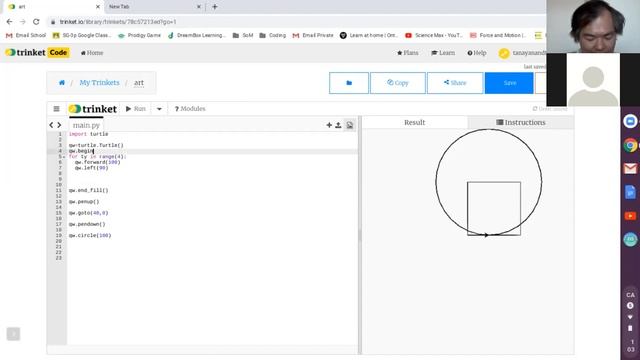This screenshot has width=640, height=360.
Task: Open Chrome from the shelf
Action: click(x=630, y=145)
